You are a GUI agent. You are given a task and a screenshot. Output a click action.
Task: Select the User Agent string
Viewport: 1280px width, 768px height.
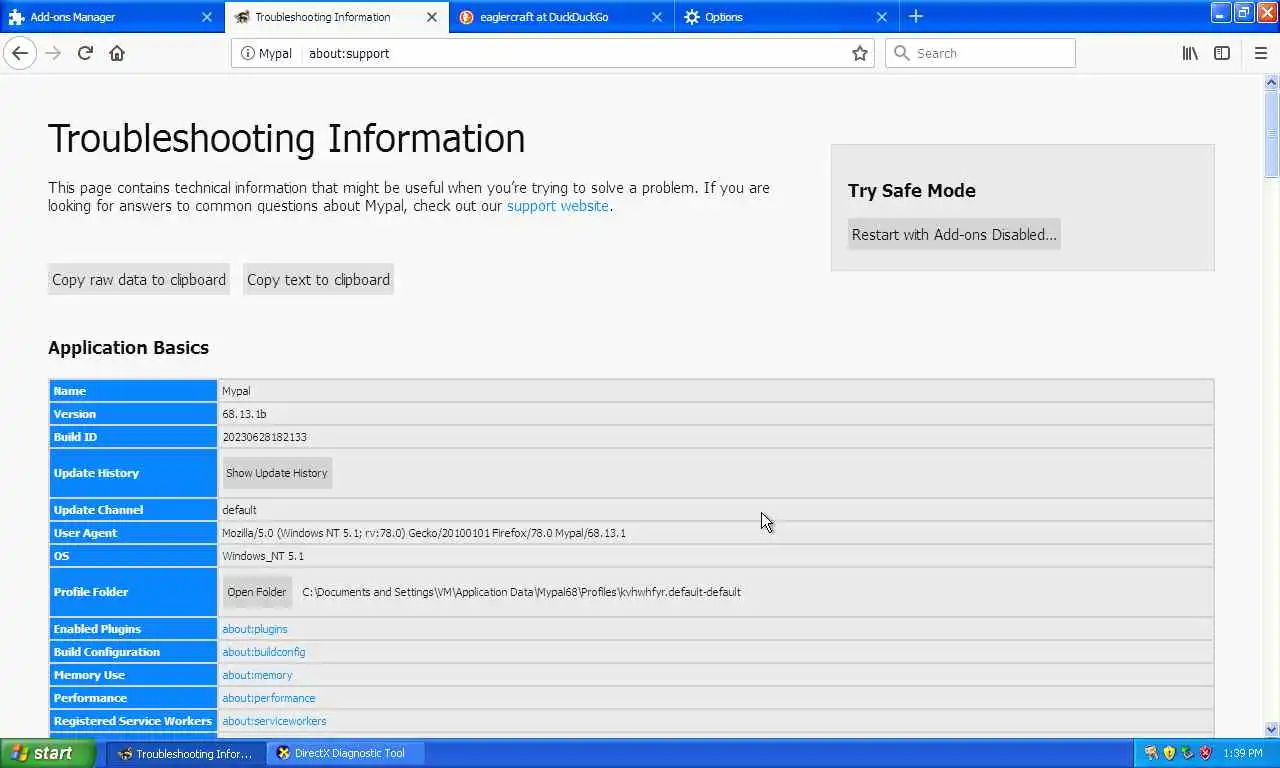point(424,533)
